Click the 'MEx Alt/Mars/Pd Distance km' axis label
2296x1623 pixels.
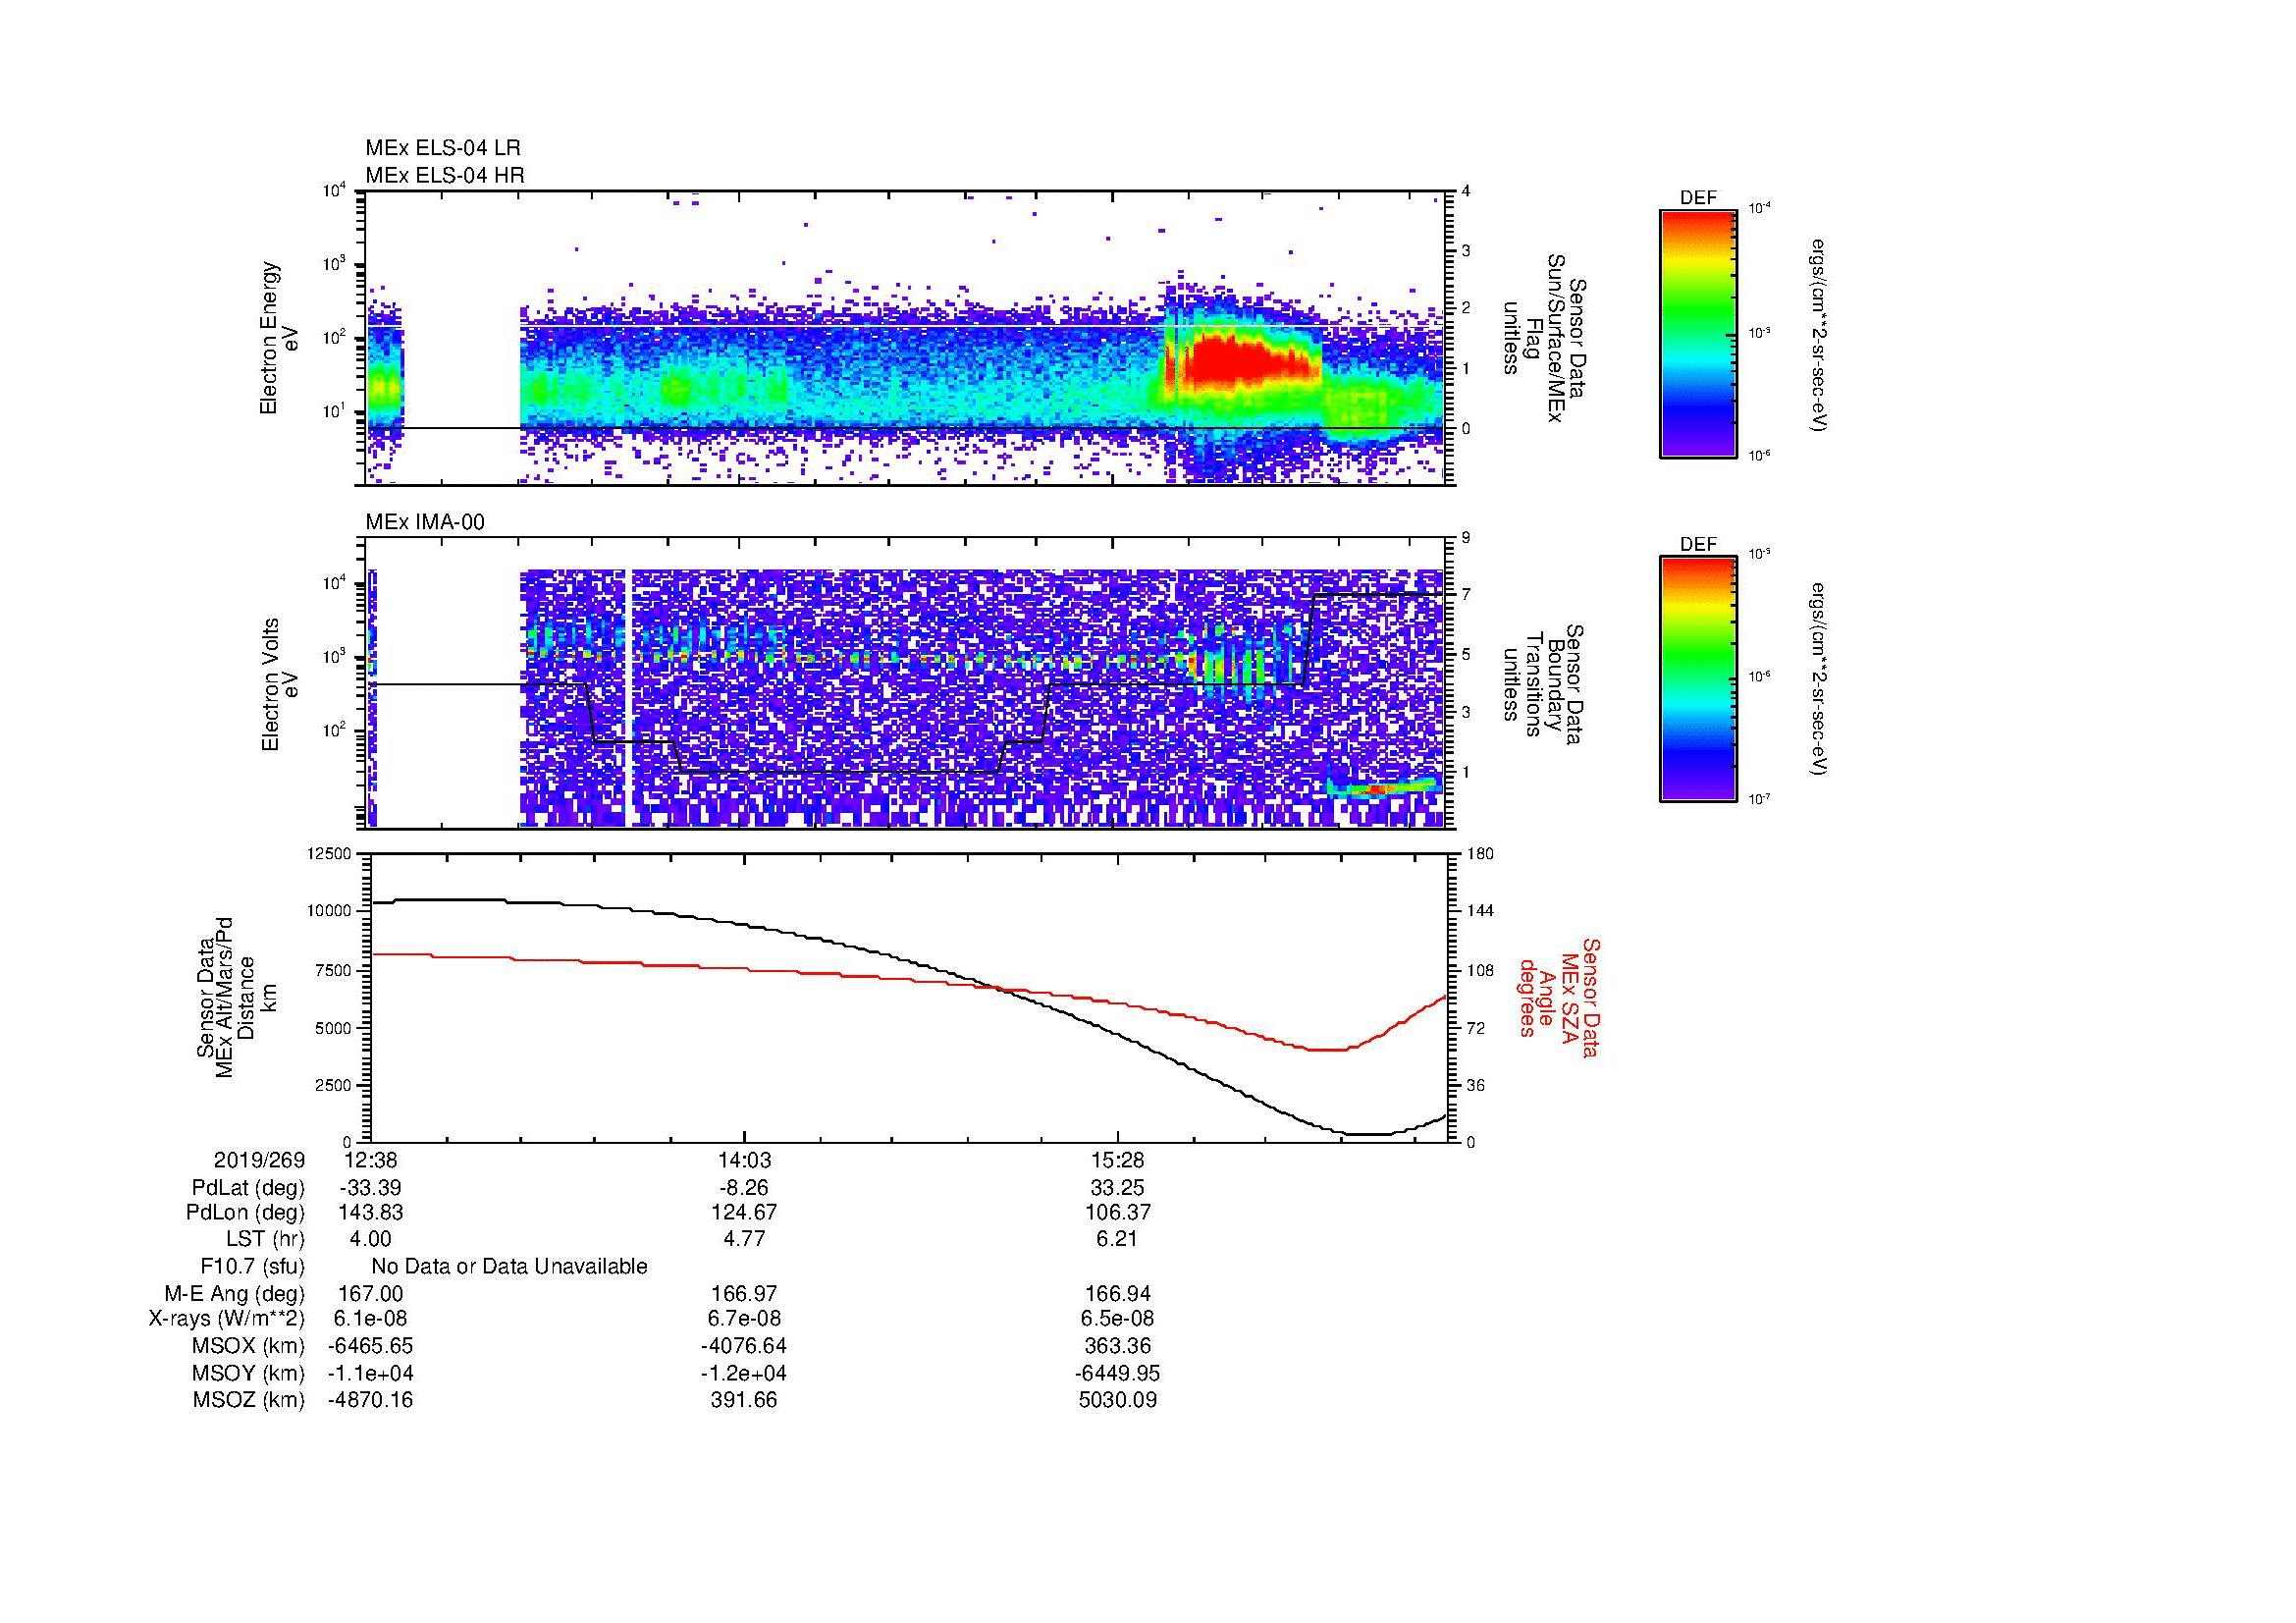(235, 997)
